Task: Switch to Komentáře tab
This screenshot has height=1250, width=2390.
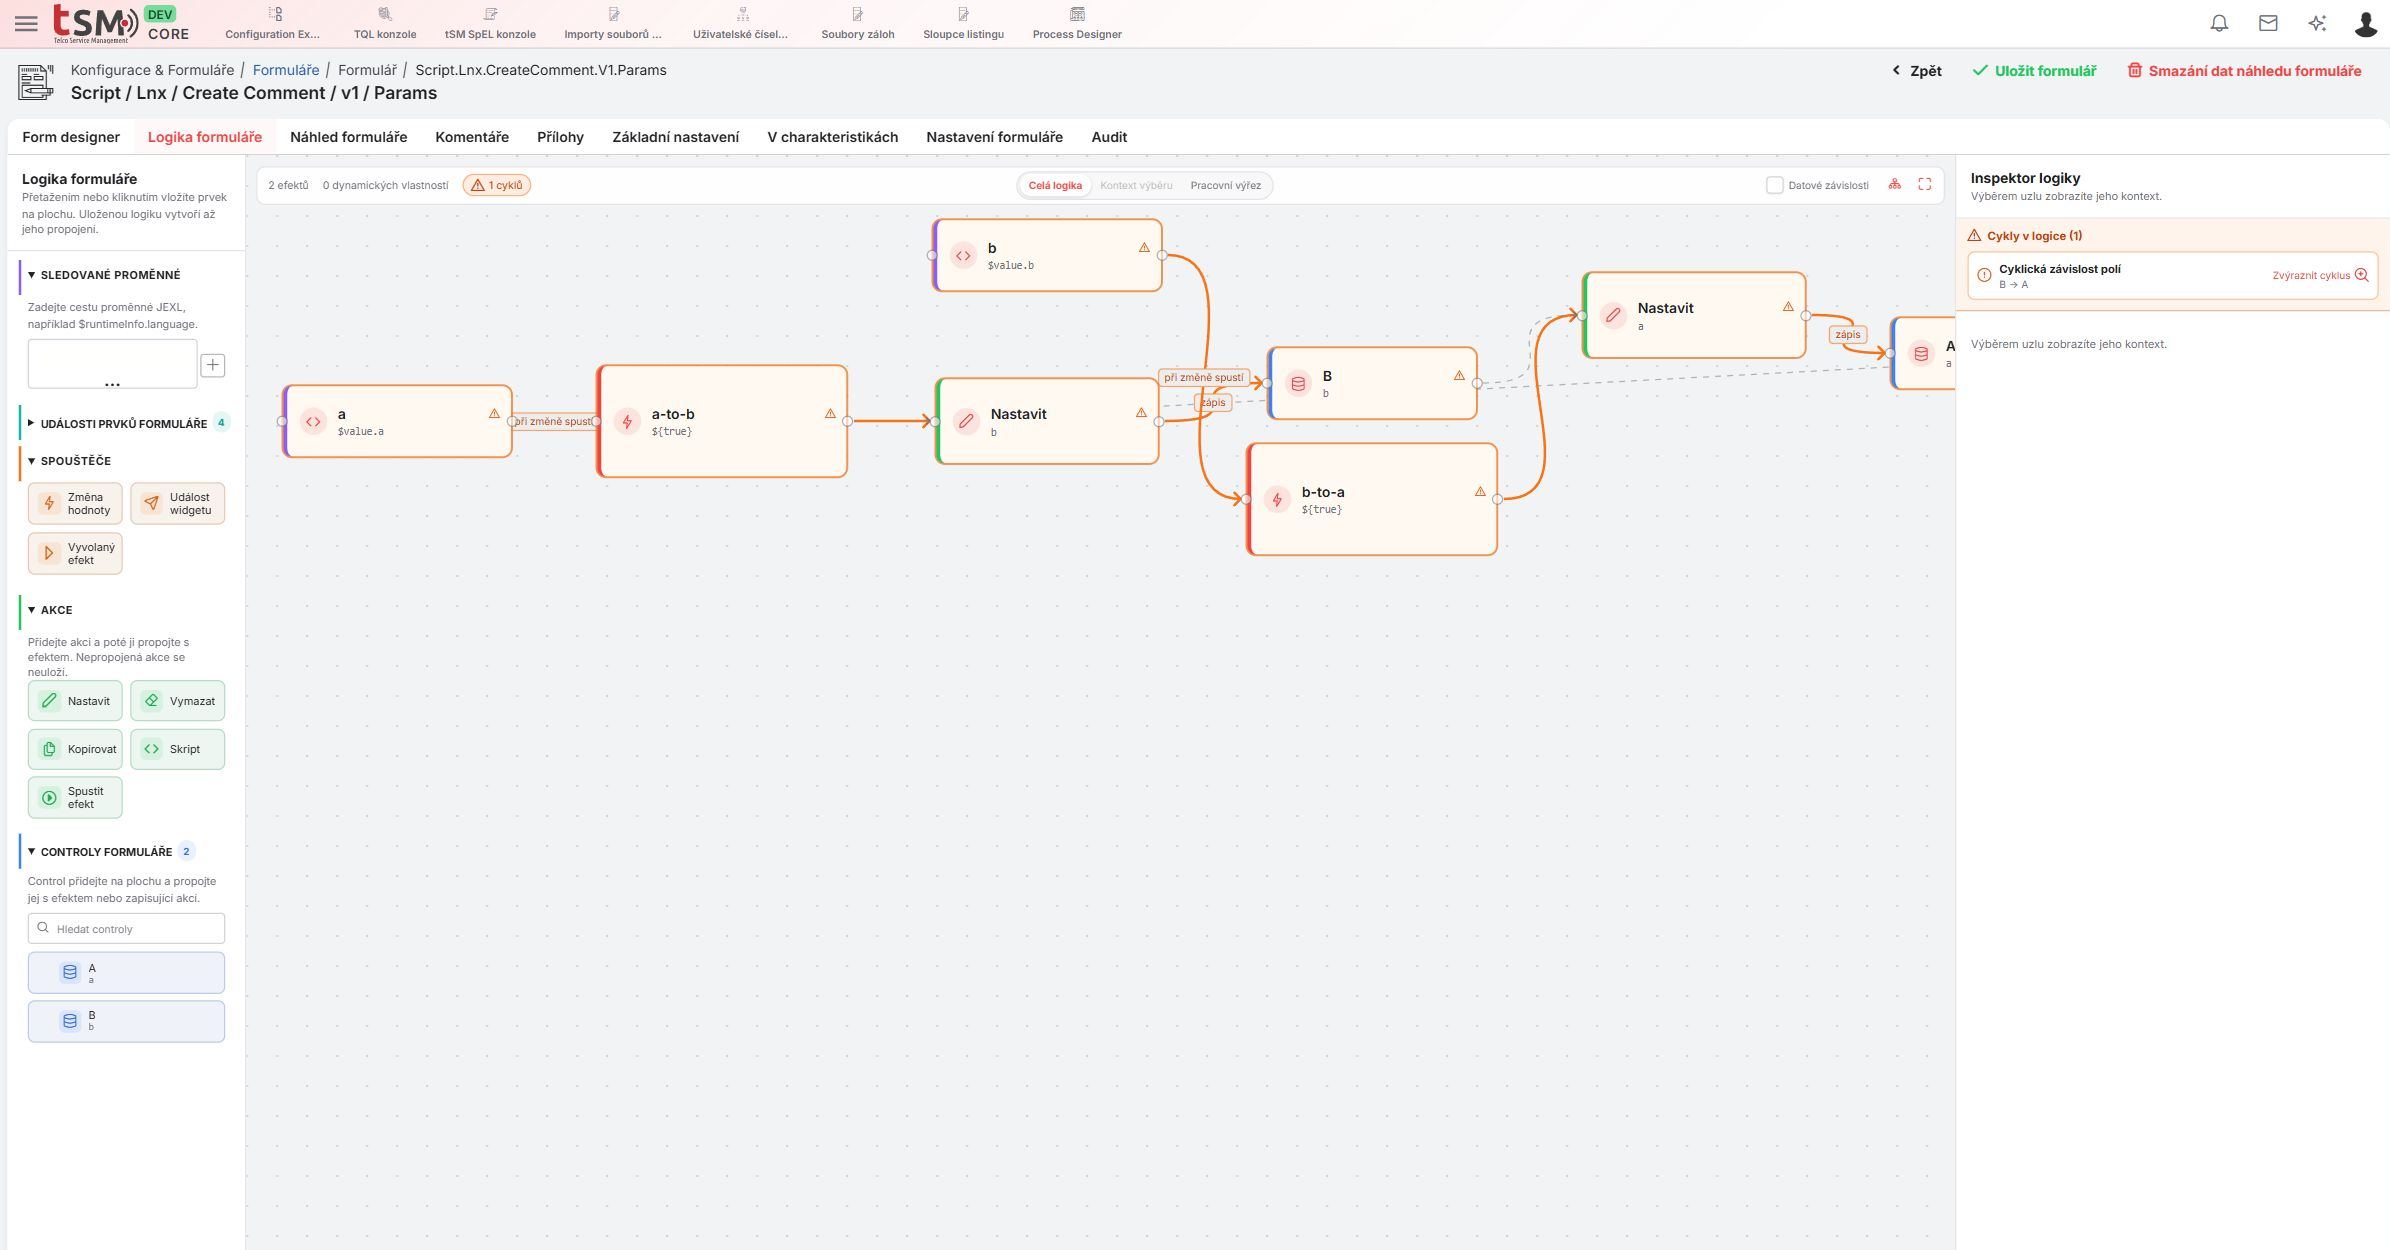Action: [472, 137]
